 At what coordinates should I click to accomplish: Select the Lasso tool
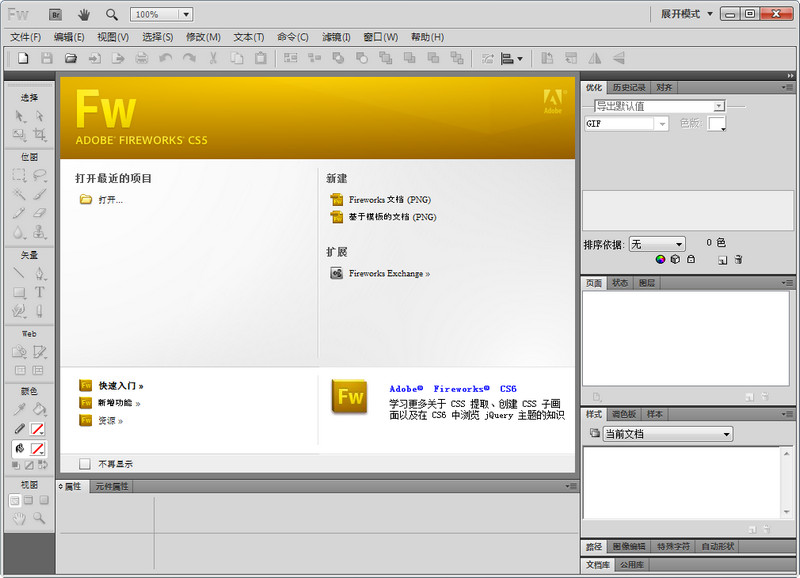point(41,176)
